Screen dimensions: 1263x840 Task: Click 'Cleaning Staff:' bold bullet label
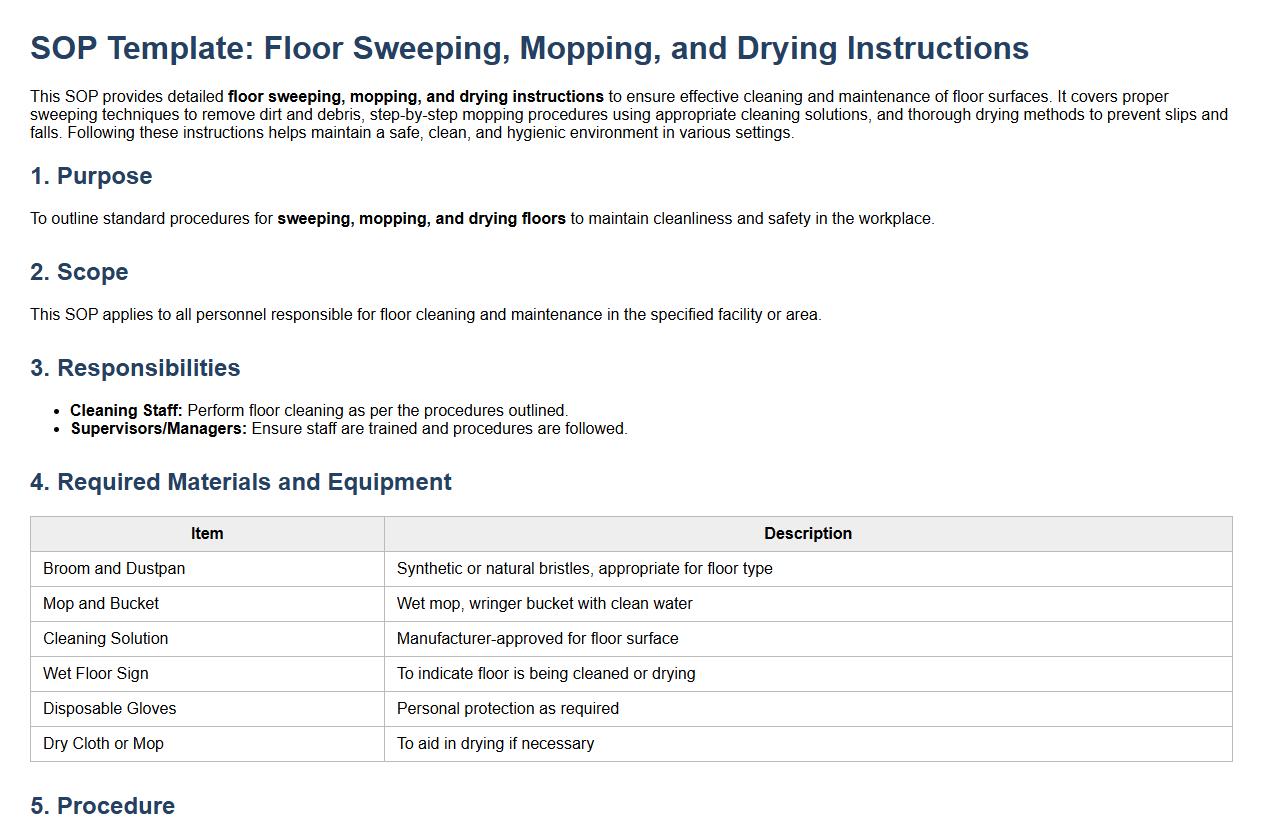126,411
